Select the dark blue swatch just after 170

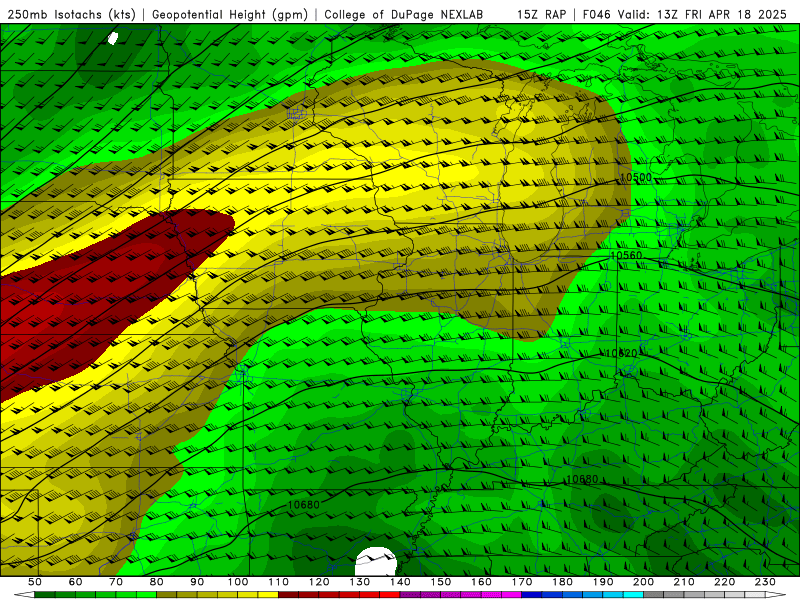coord(532,595)
